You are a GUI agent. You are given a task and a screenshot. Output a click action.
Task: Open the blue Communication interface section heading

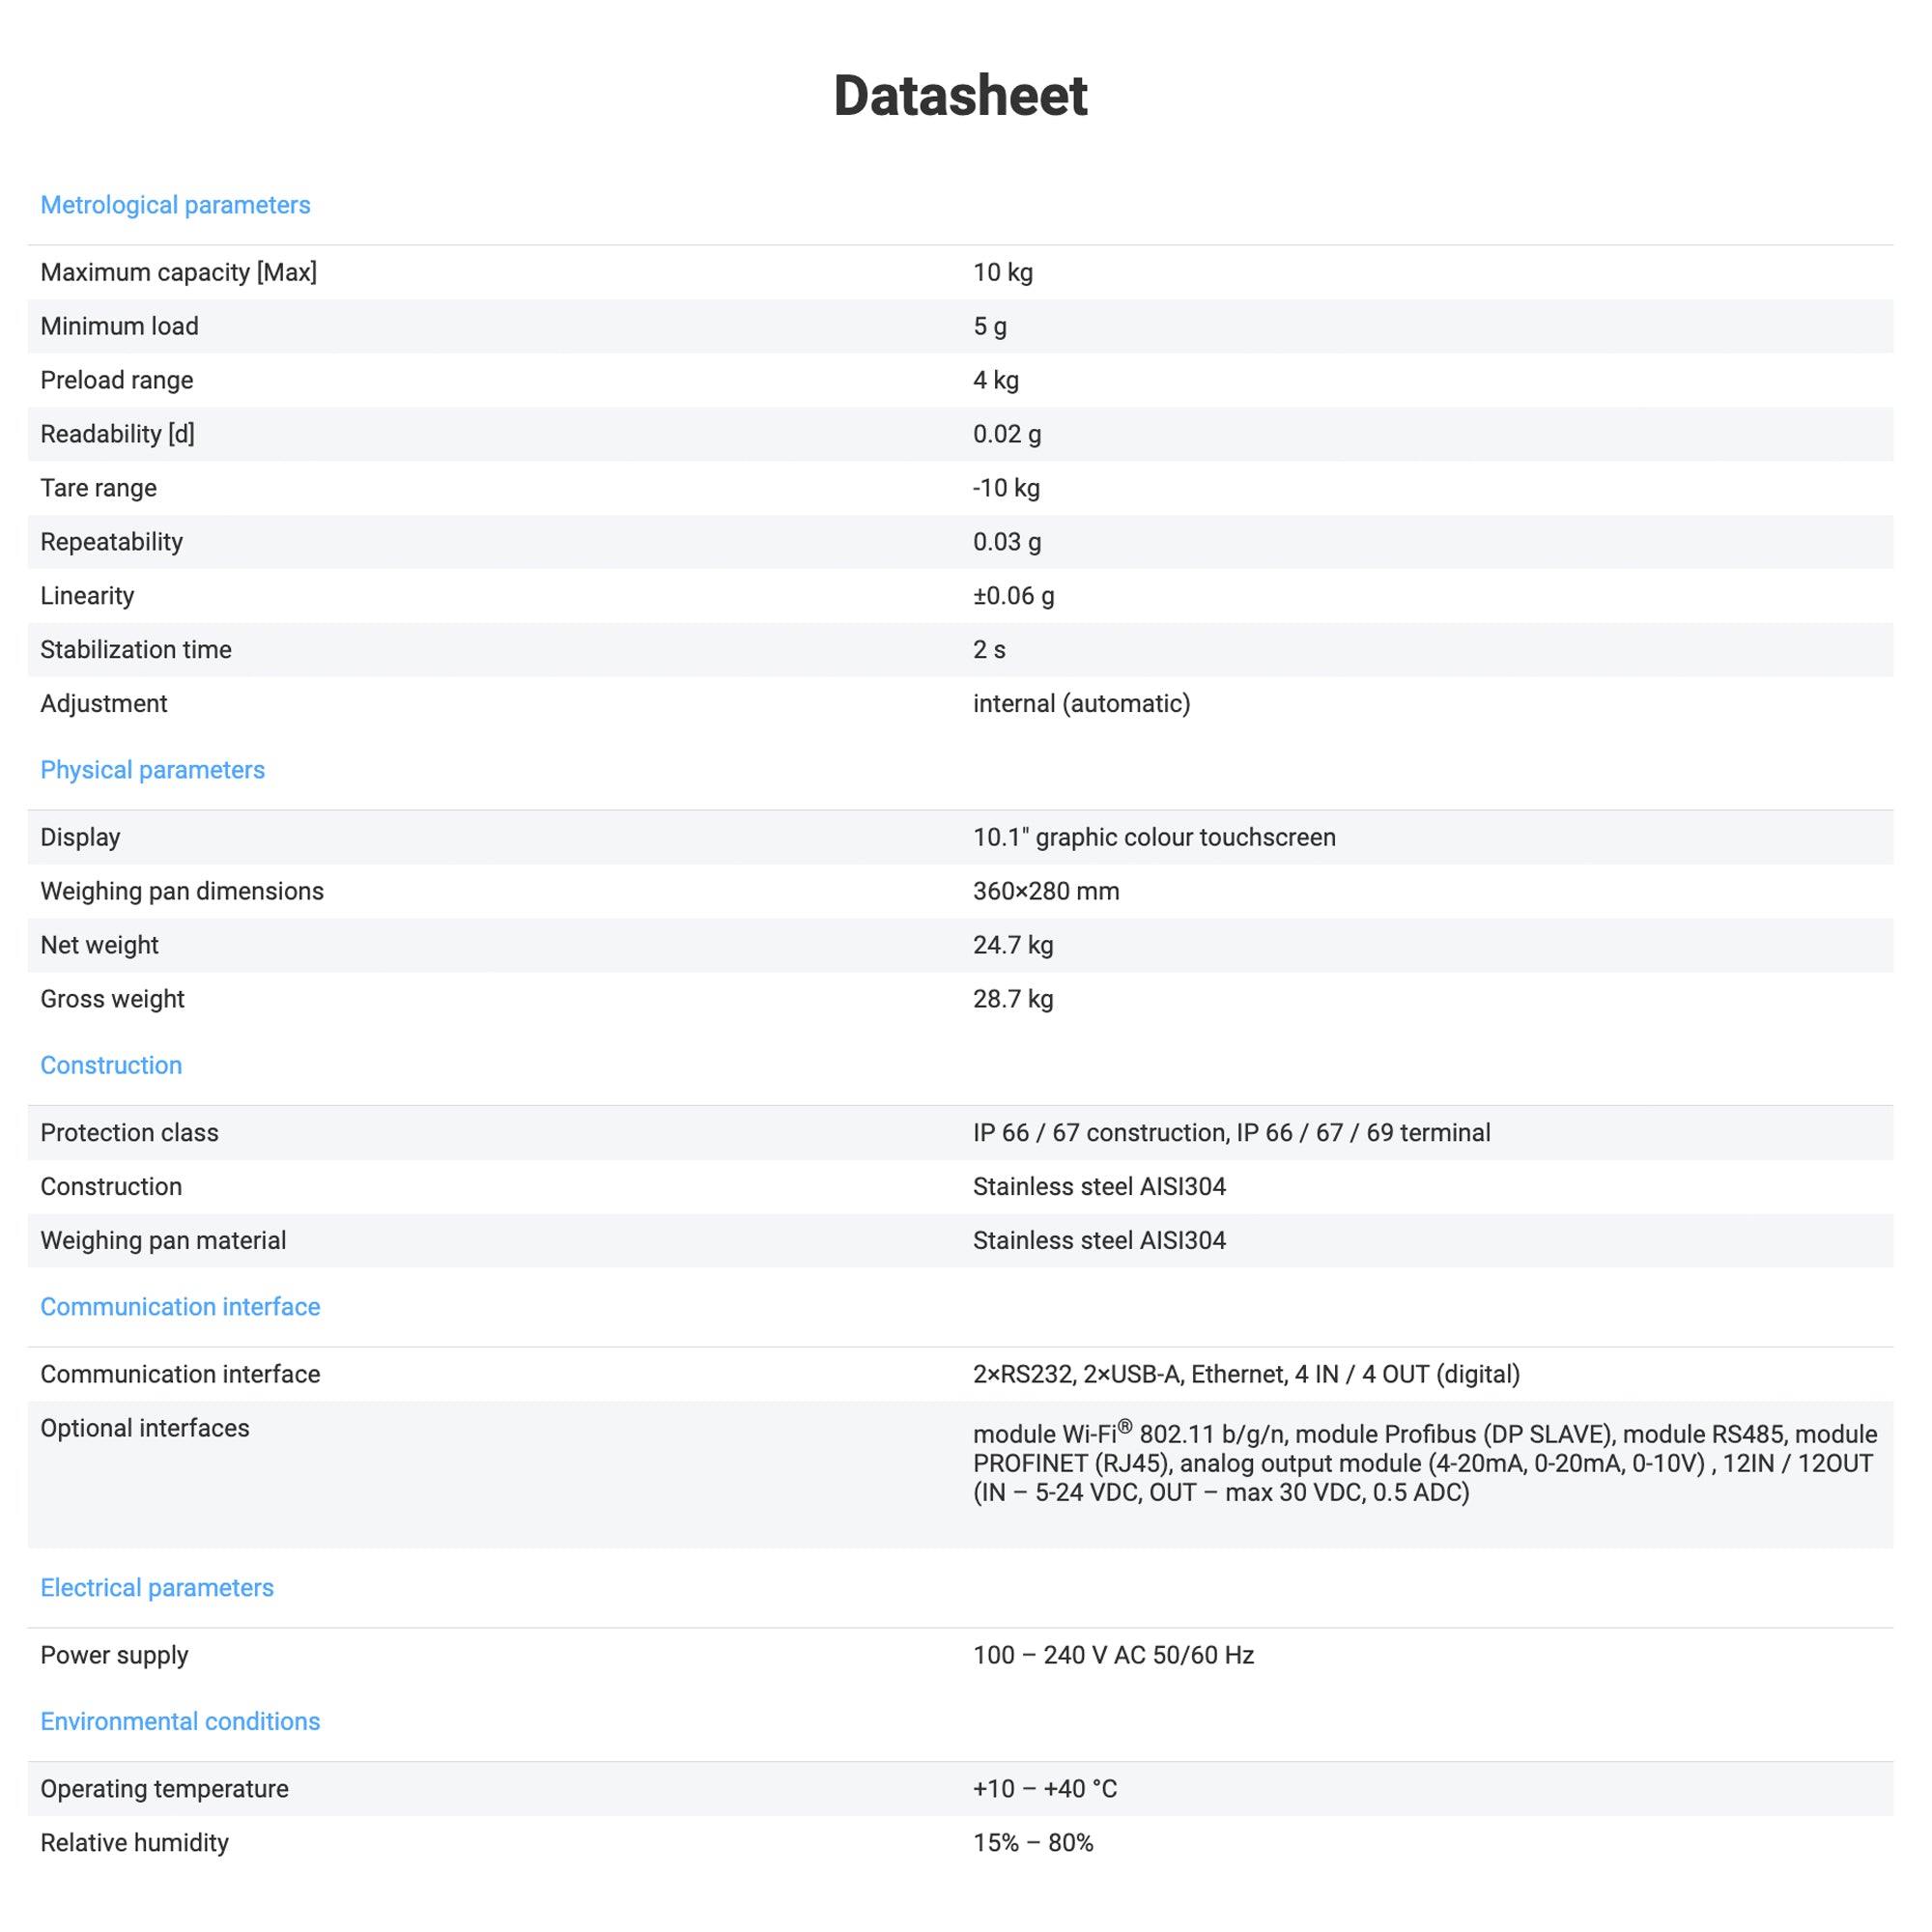coord(180,1307)
